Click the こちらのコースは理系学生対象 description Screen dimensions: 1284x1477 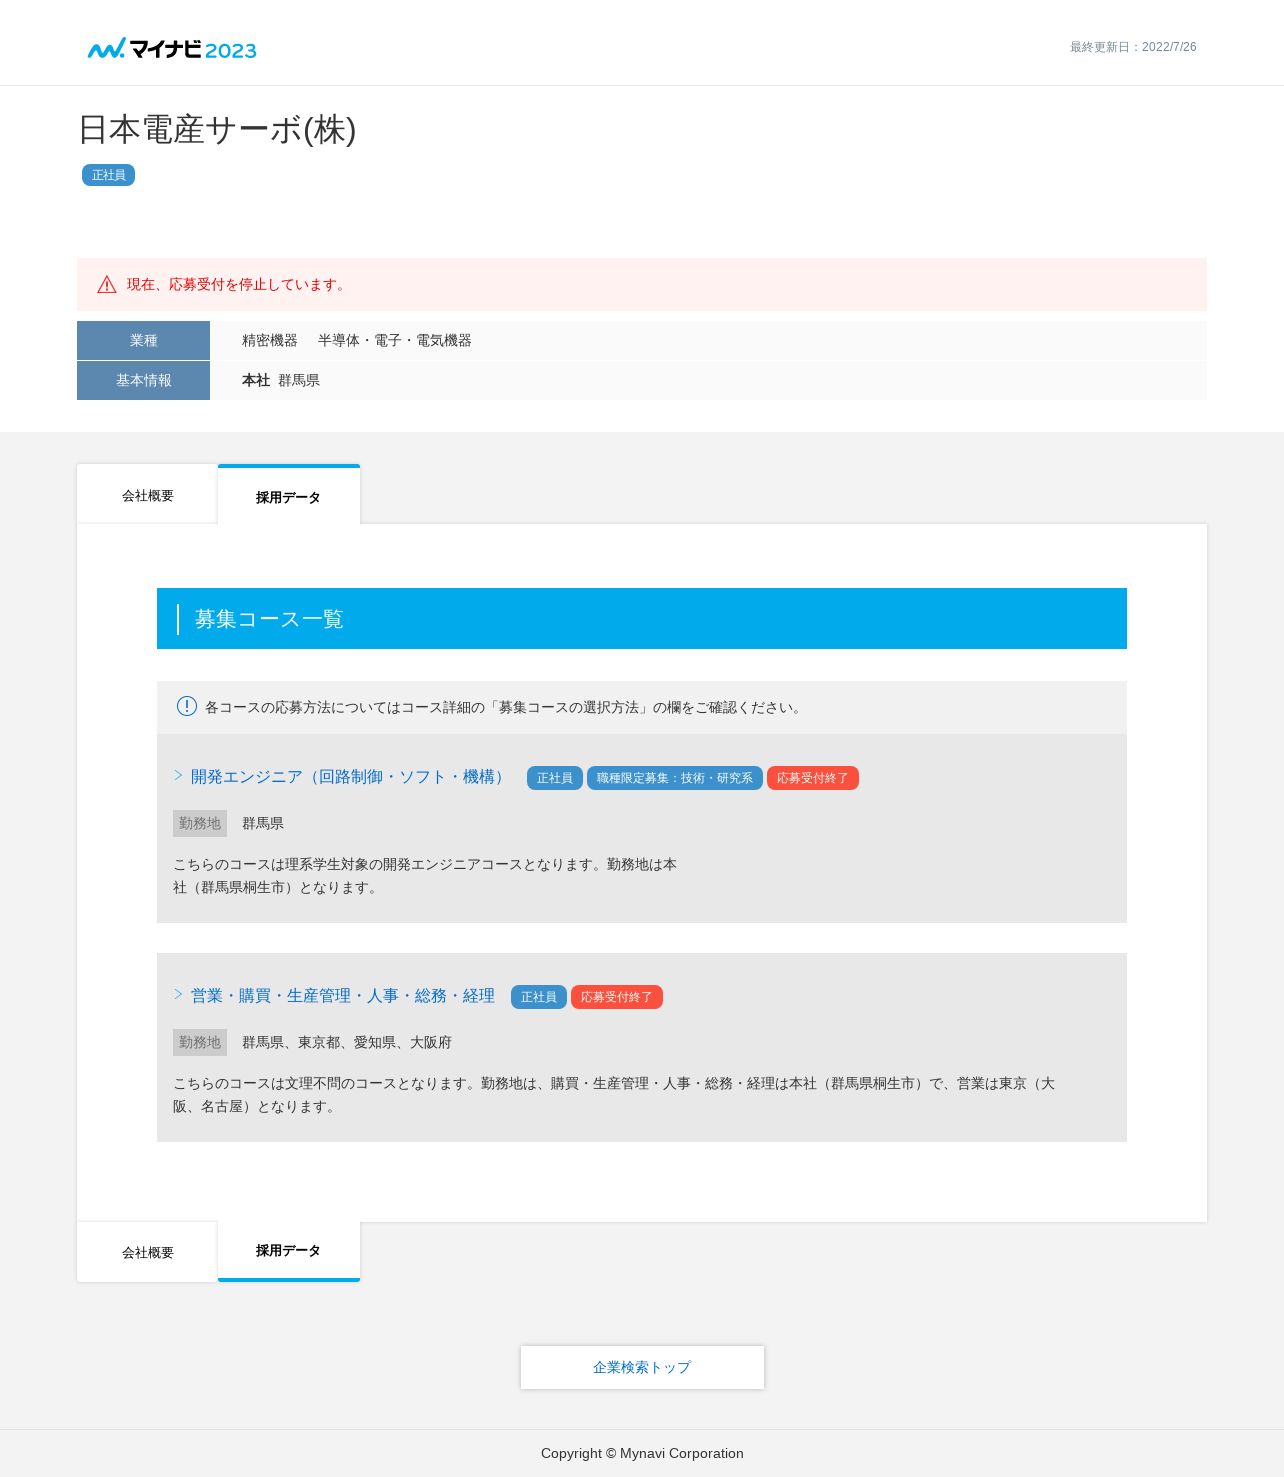[425, 876]
